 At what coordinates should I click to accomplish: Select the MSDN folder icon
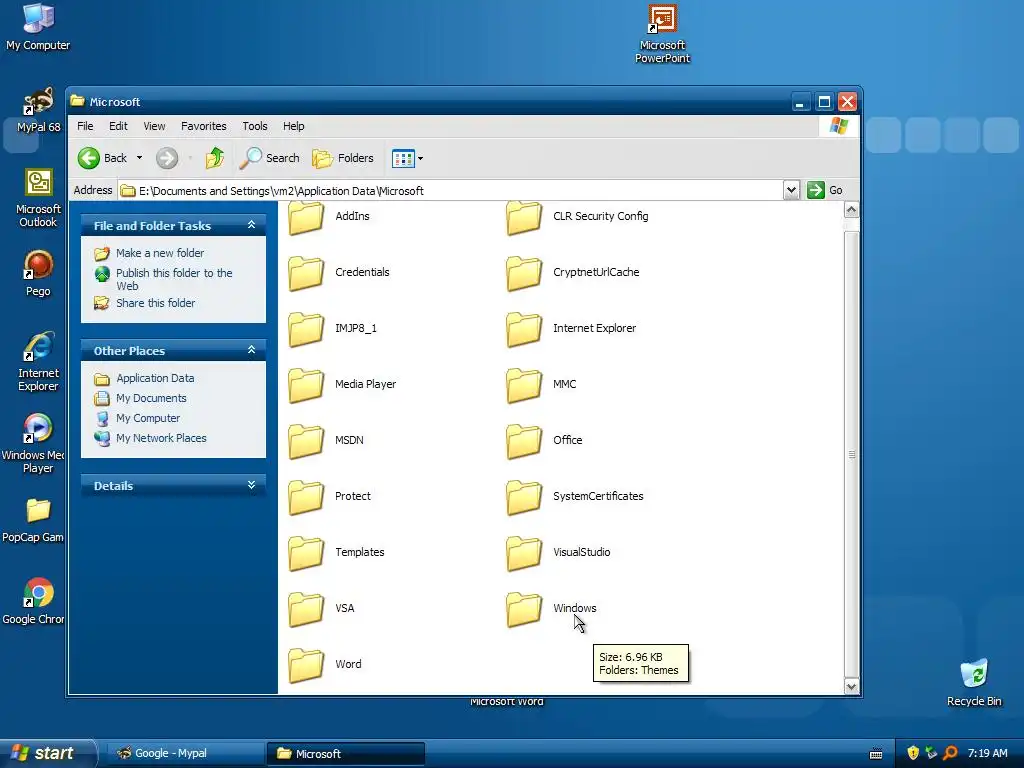306,441
